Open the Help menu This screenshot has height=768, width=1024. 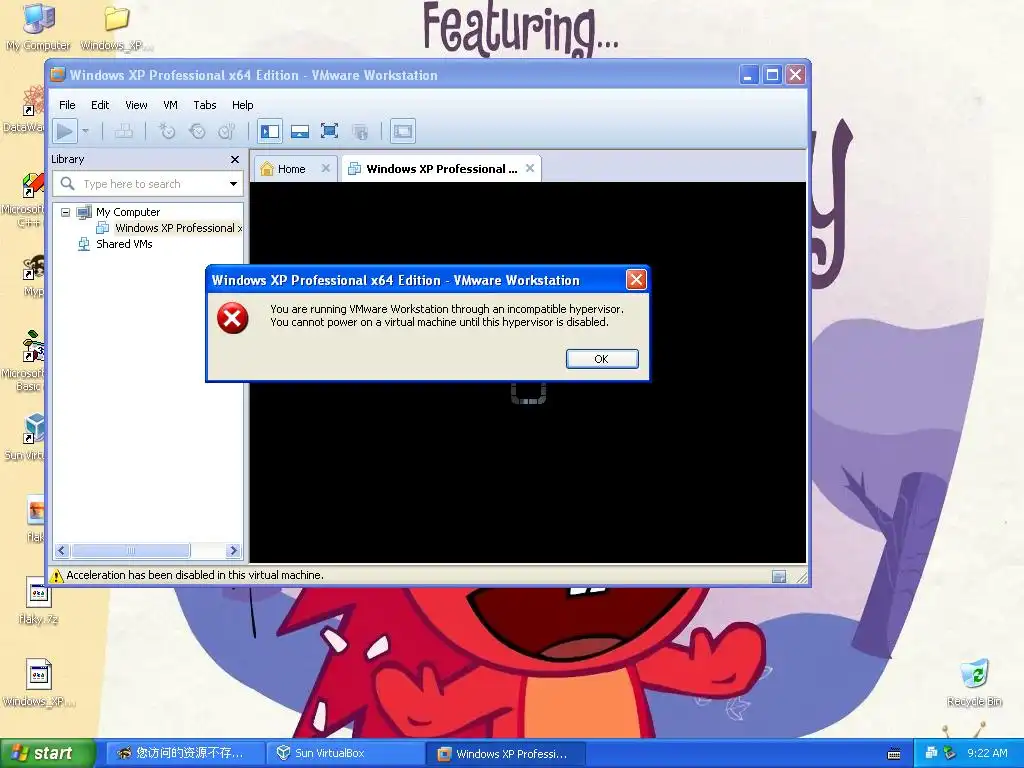(x=242, y=105)
